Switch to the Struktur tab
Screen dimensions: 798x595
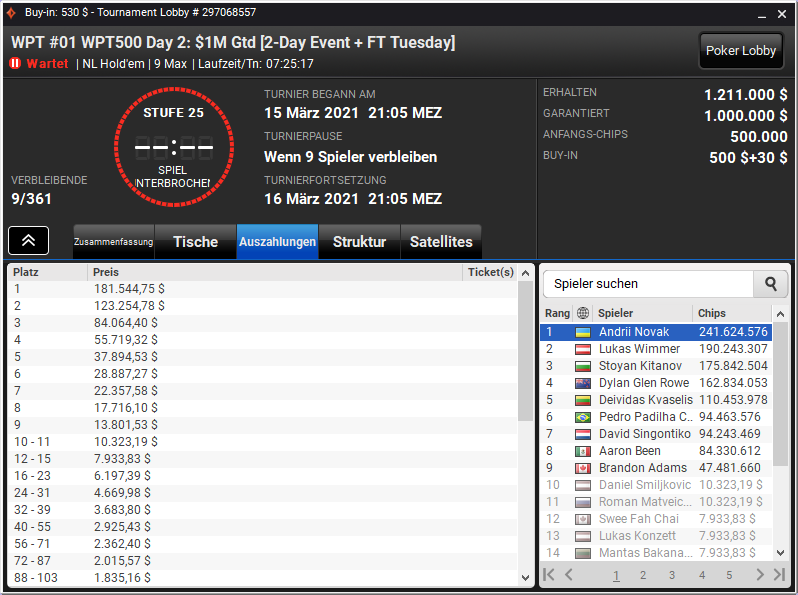click(359, 242)
